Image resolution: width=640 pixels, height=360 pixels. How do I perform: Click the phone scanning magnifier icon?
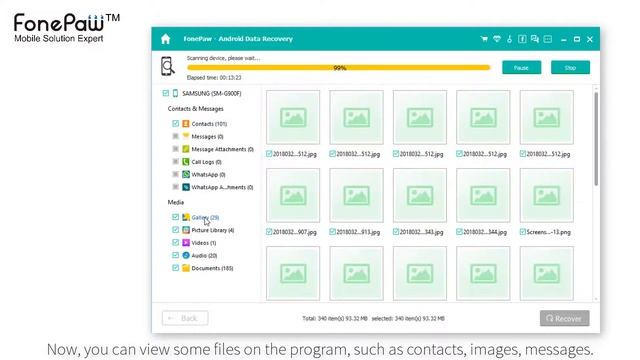pyautogui.click(x=167, y=66)
